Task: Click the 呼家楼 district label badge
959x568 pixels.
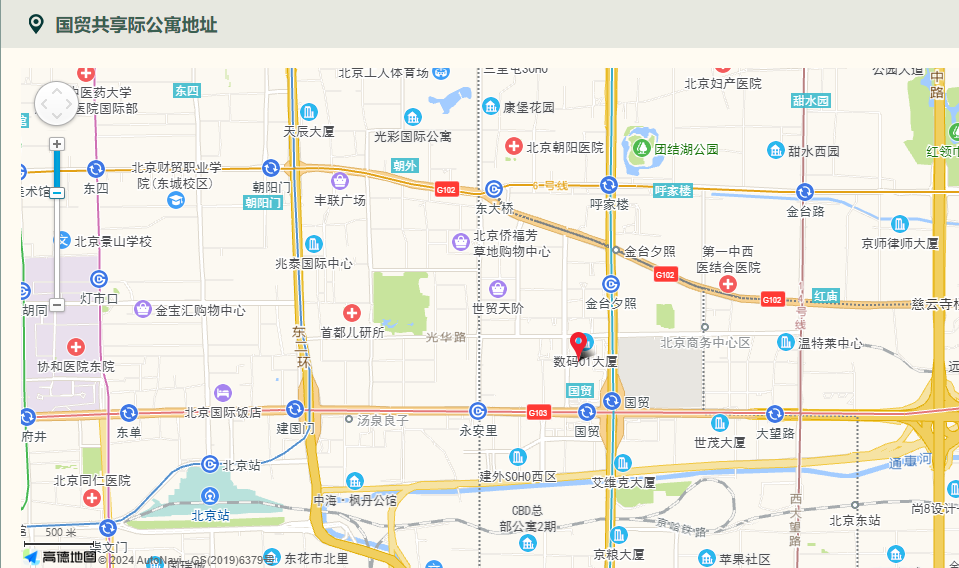Action: coord(673,191)
